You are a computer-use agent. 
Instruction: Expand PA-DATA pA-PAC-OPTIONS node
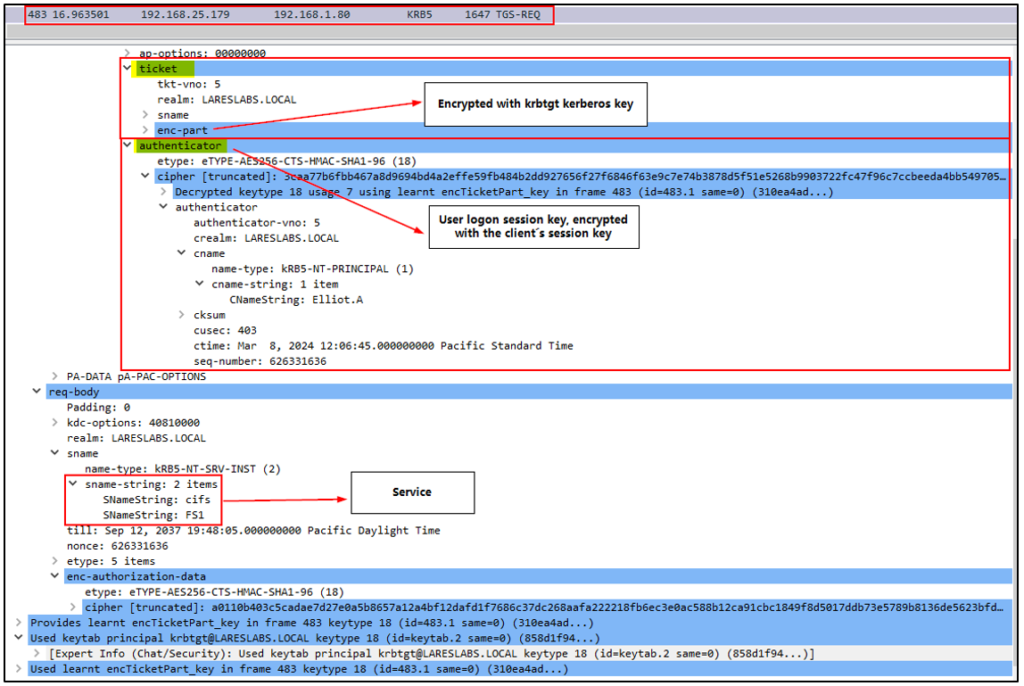click(x=55, y=376)
